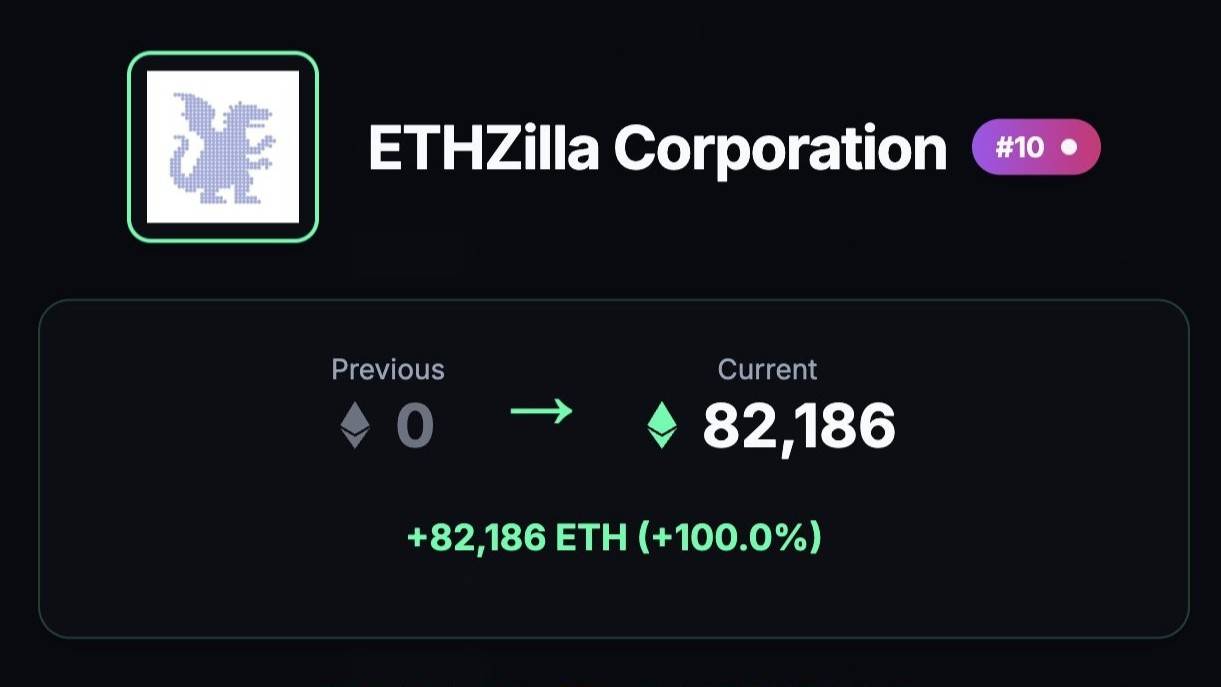1221x687 pixels.
Task: Click the word Corporation in the title
Action: pos(780,150)
